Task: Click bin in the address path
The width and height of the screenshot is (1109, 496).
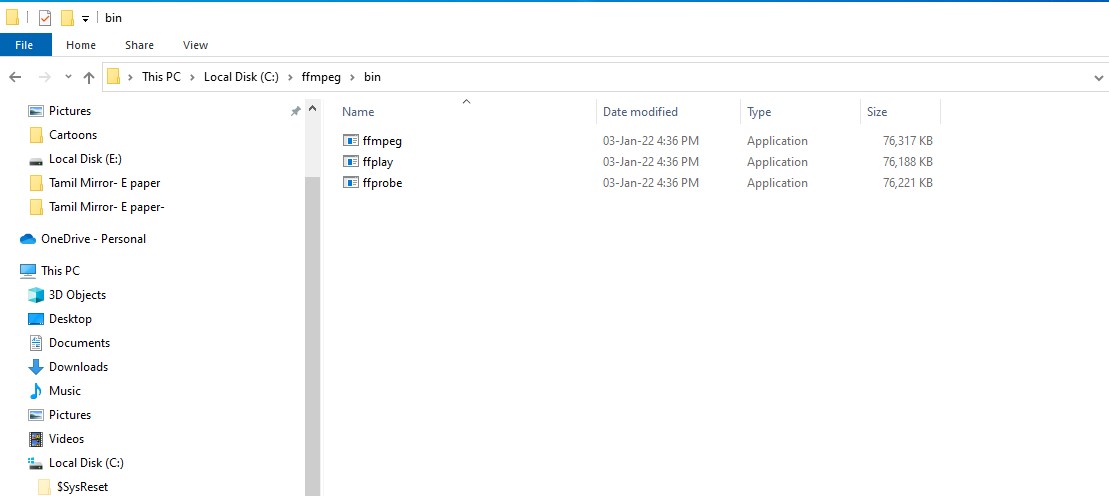Action: coord(372,77)
